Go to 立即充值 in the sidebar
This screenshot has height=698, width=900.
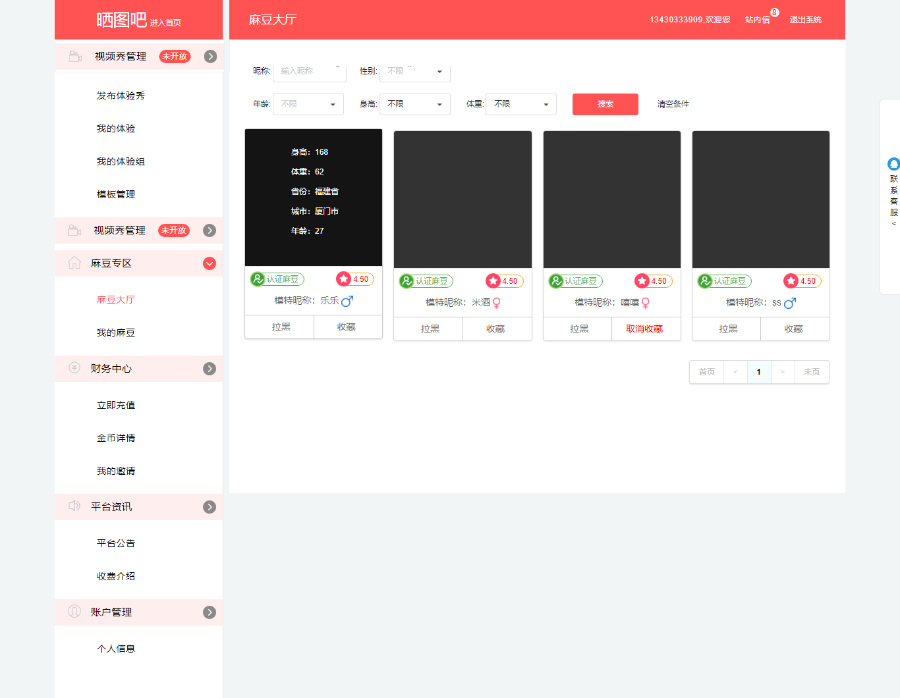(116, 405)
